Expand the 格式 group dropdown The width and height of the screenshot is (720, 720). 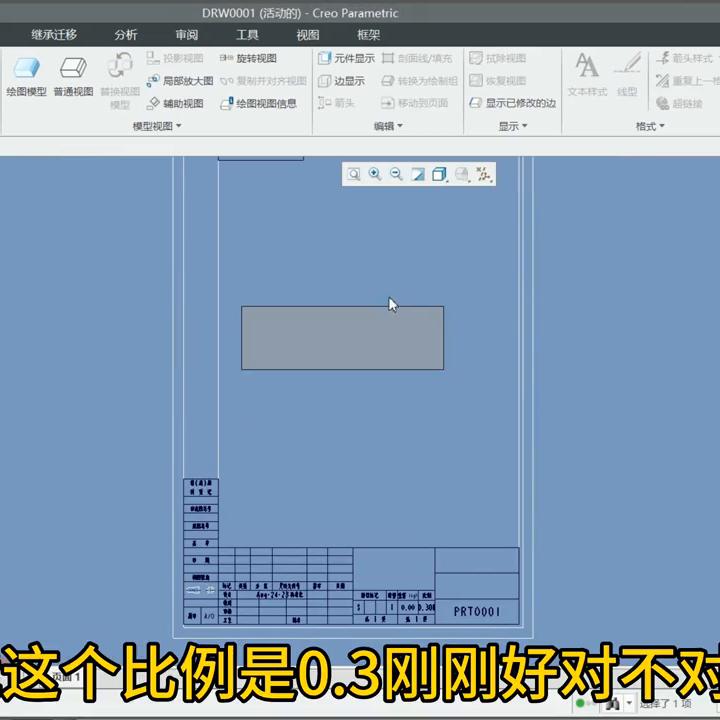coord(650,126)
